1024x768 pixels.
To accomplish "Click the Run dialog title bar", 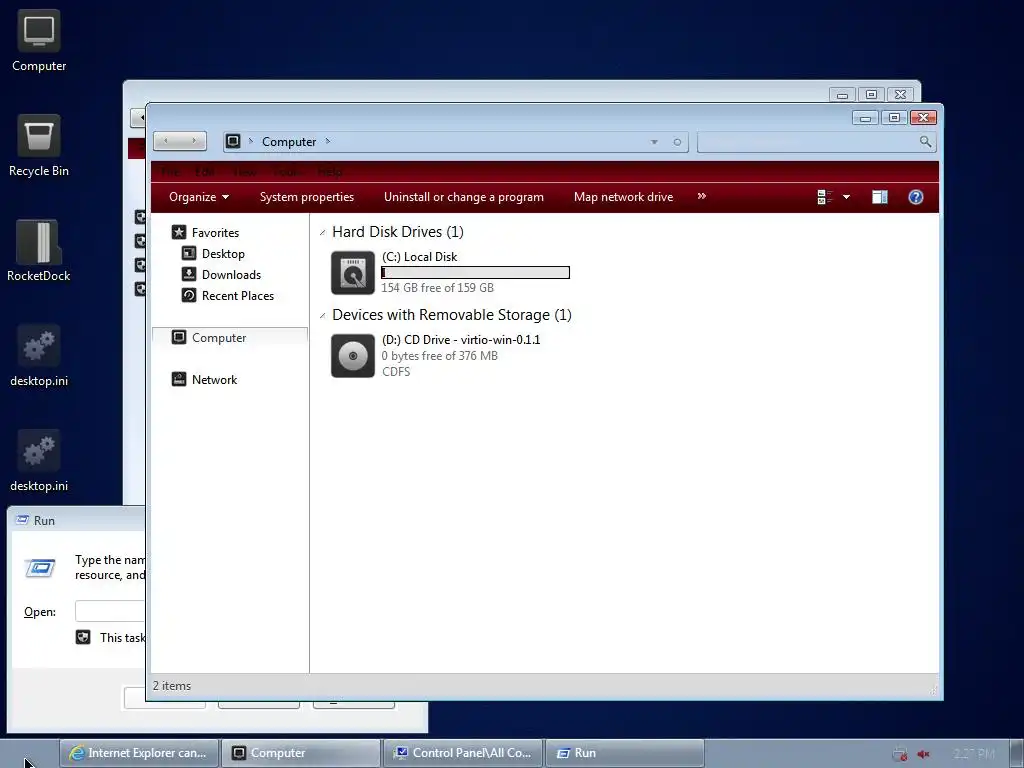I will click(x=77, y=520).
